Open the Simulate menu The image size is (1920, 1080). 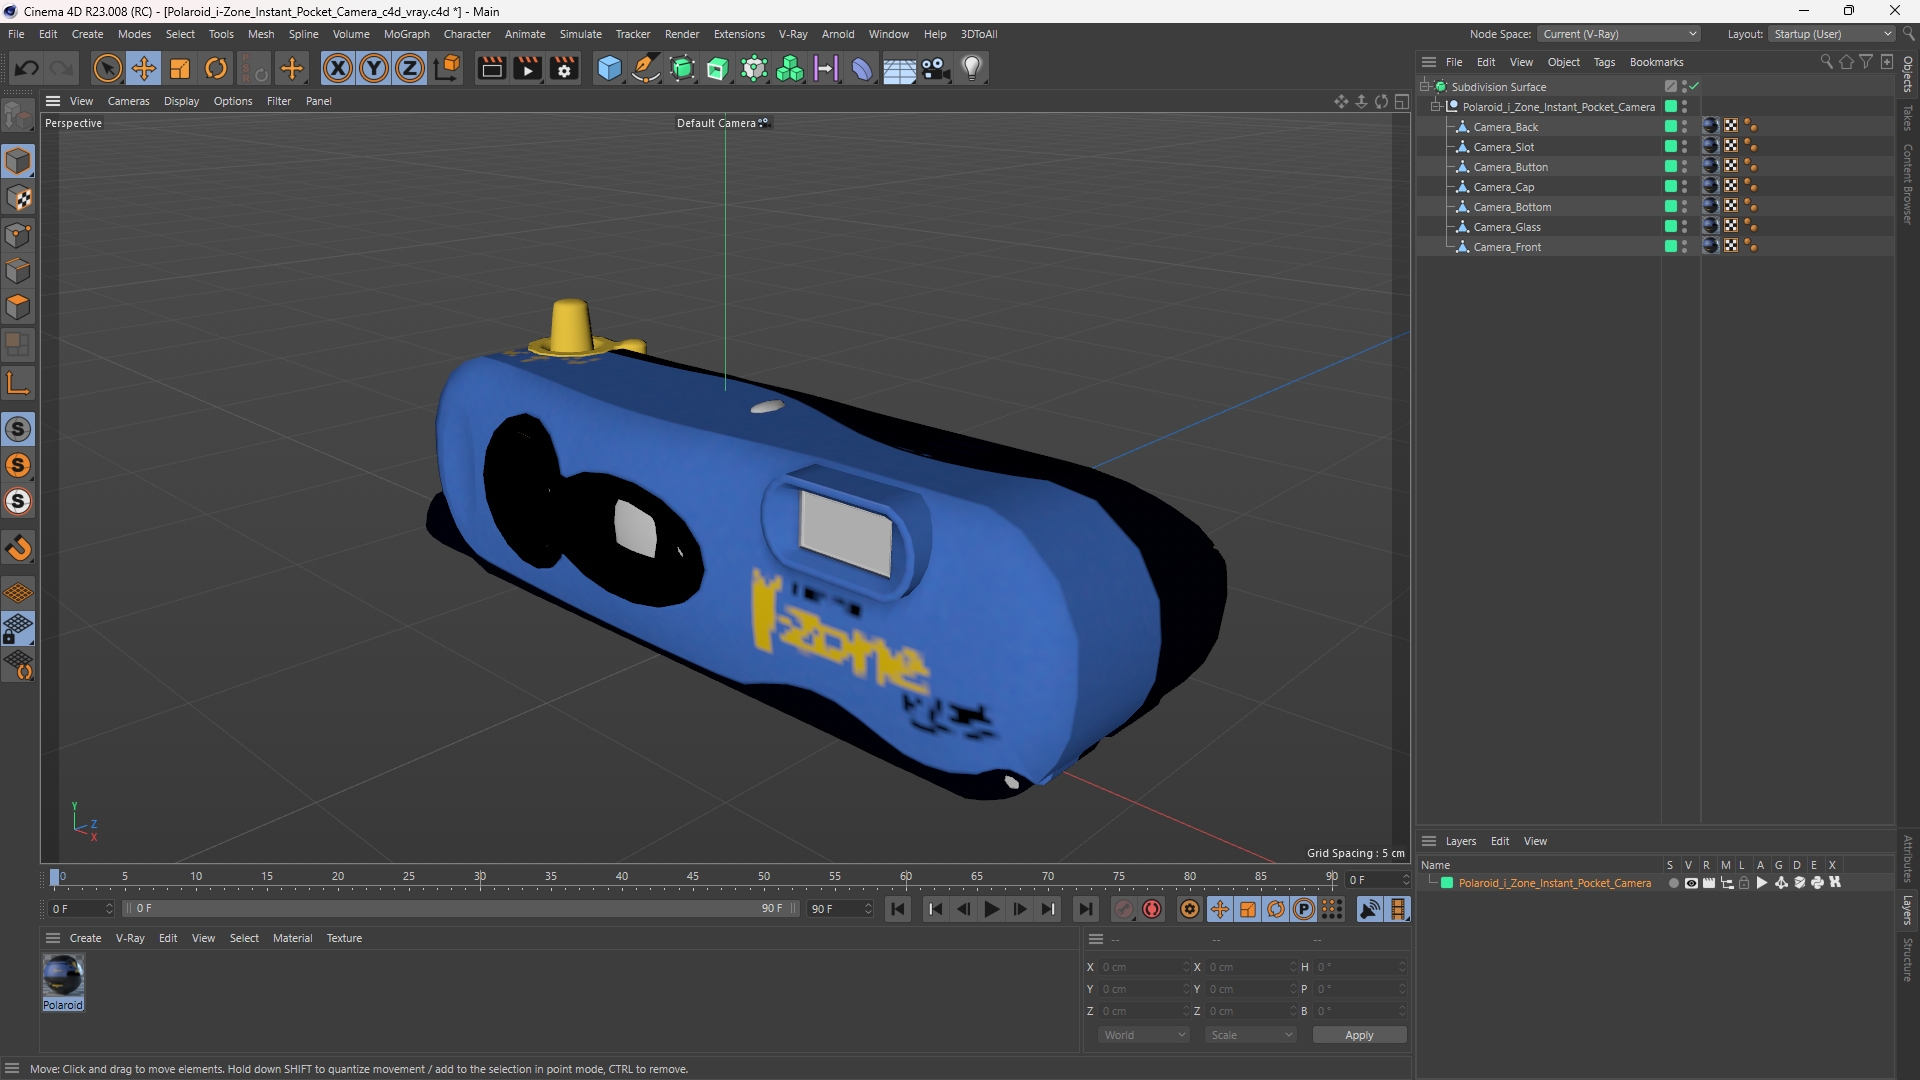[580, 34]
